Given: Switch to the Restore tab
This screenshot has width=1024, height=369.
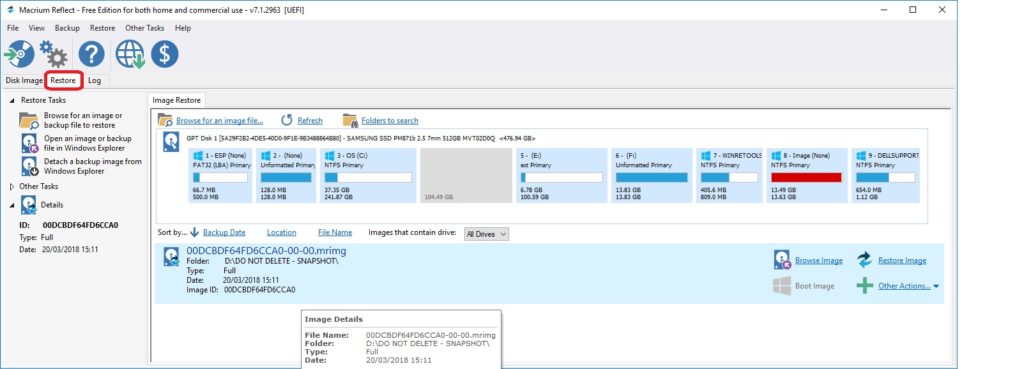Looking at the screenshot, I should [63, 80].
